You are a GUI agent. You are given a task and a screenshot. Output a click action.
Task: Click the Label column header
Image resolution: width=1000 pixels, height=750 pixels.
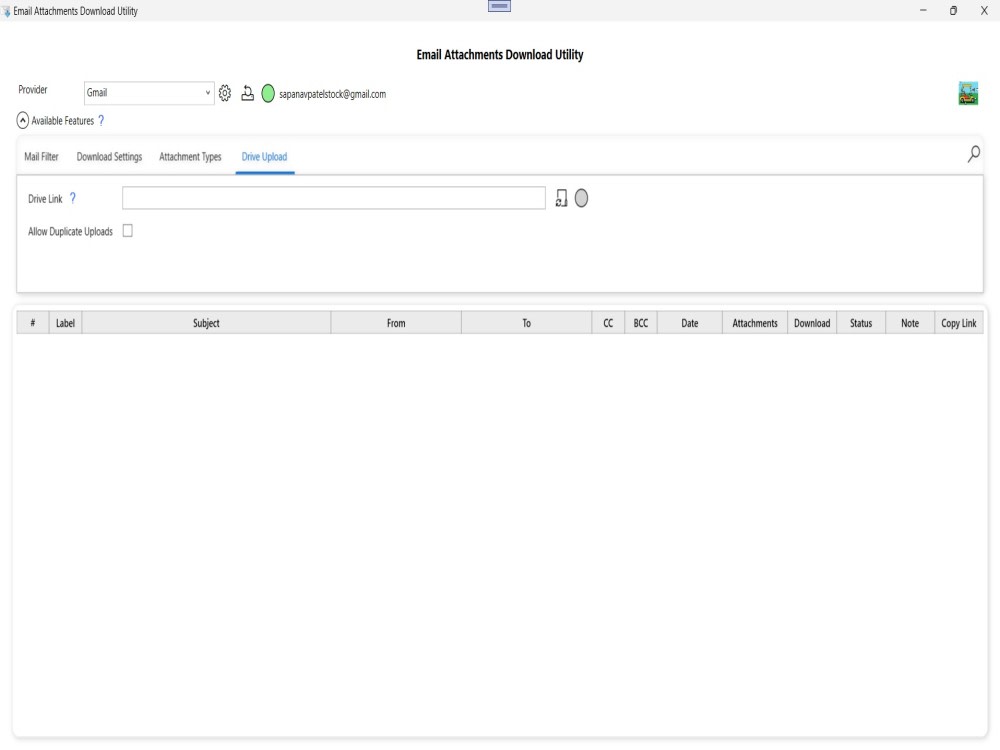tap(65, 323)
